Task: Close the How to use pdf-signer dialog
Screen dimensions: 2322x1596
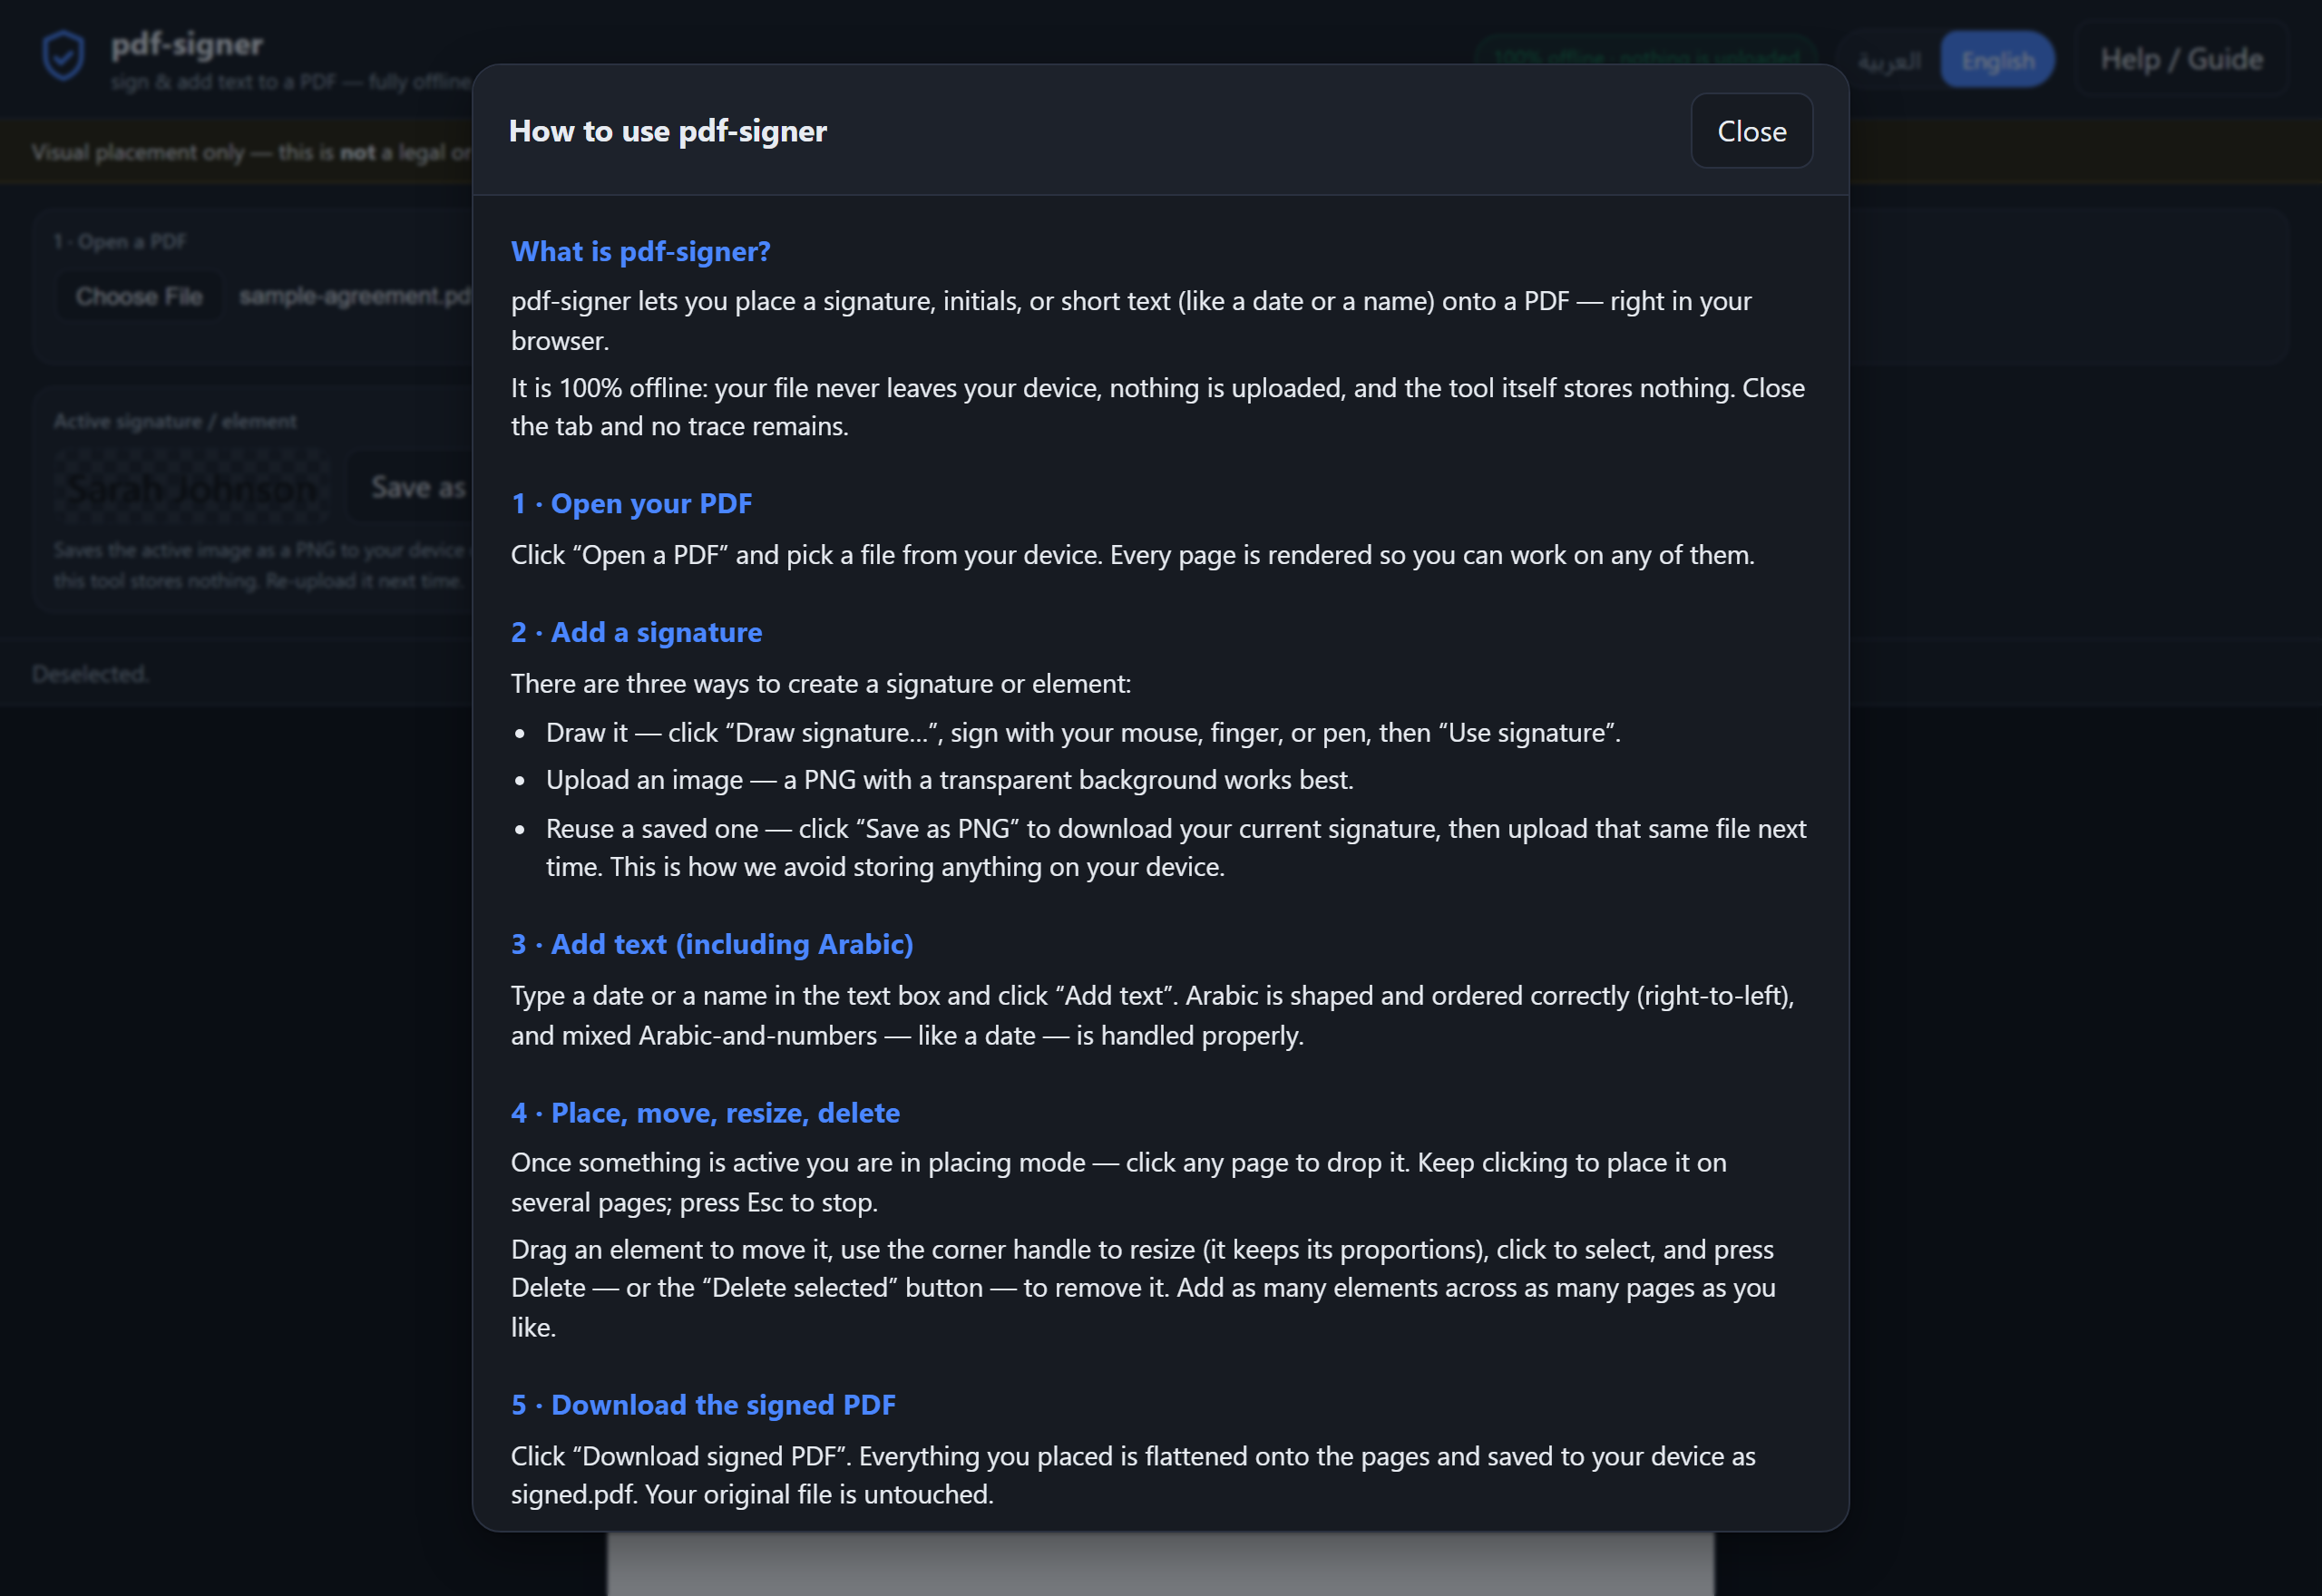Action: [1751, 131]
